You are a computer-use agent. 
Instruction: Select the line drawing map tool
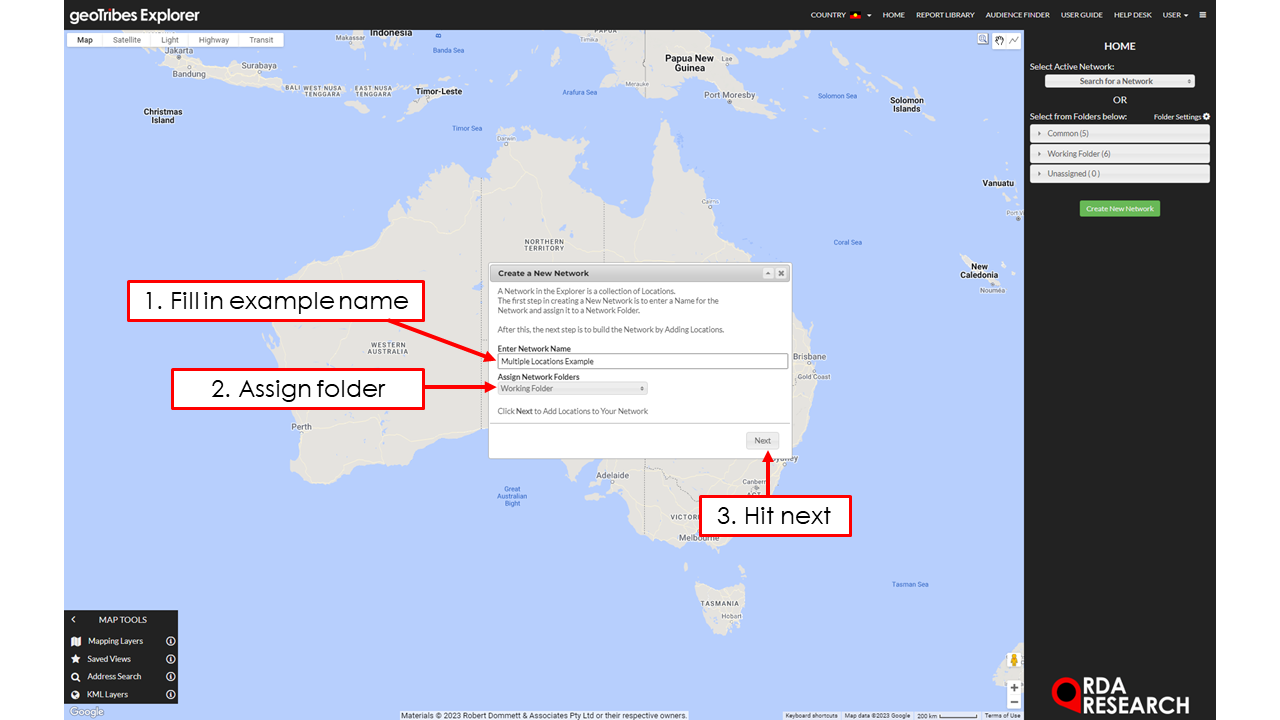1014,40
